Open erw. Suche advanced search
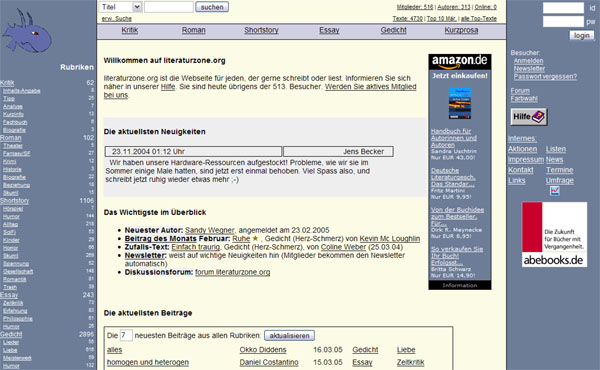The image size is (600, 370). [x=116, y=18]
